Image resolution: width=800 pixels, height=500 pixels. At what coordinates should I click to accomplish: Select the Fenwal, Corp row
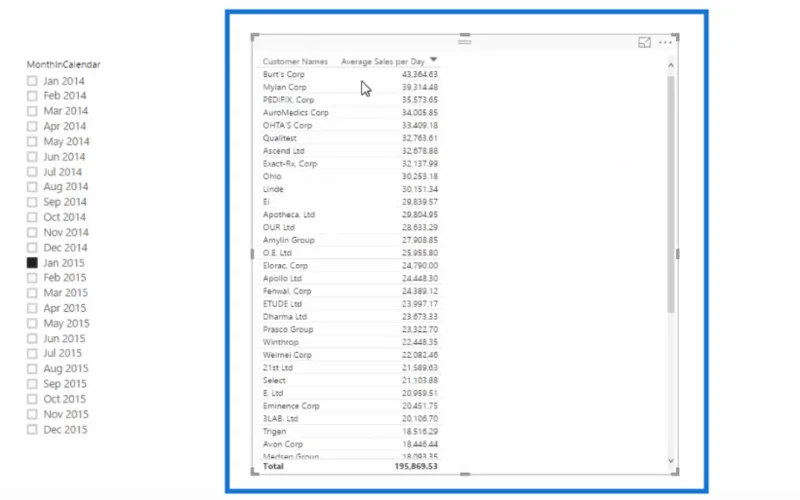coord(350,291)
